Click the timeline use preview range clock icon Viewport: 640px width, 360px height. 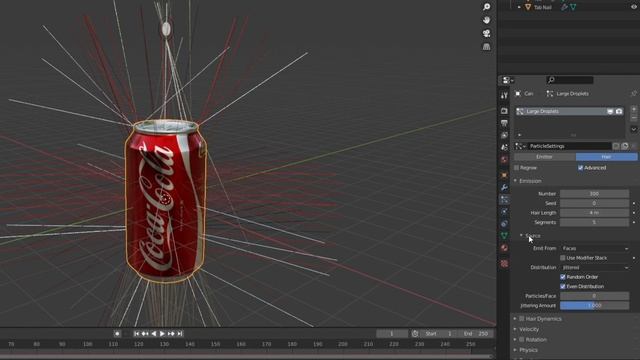click(x=415, y=333)
